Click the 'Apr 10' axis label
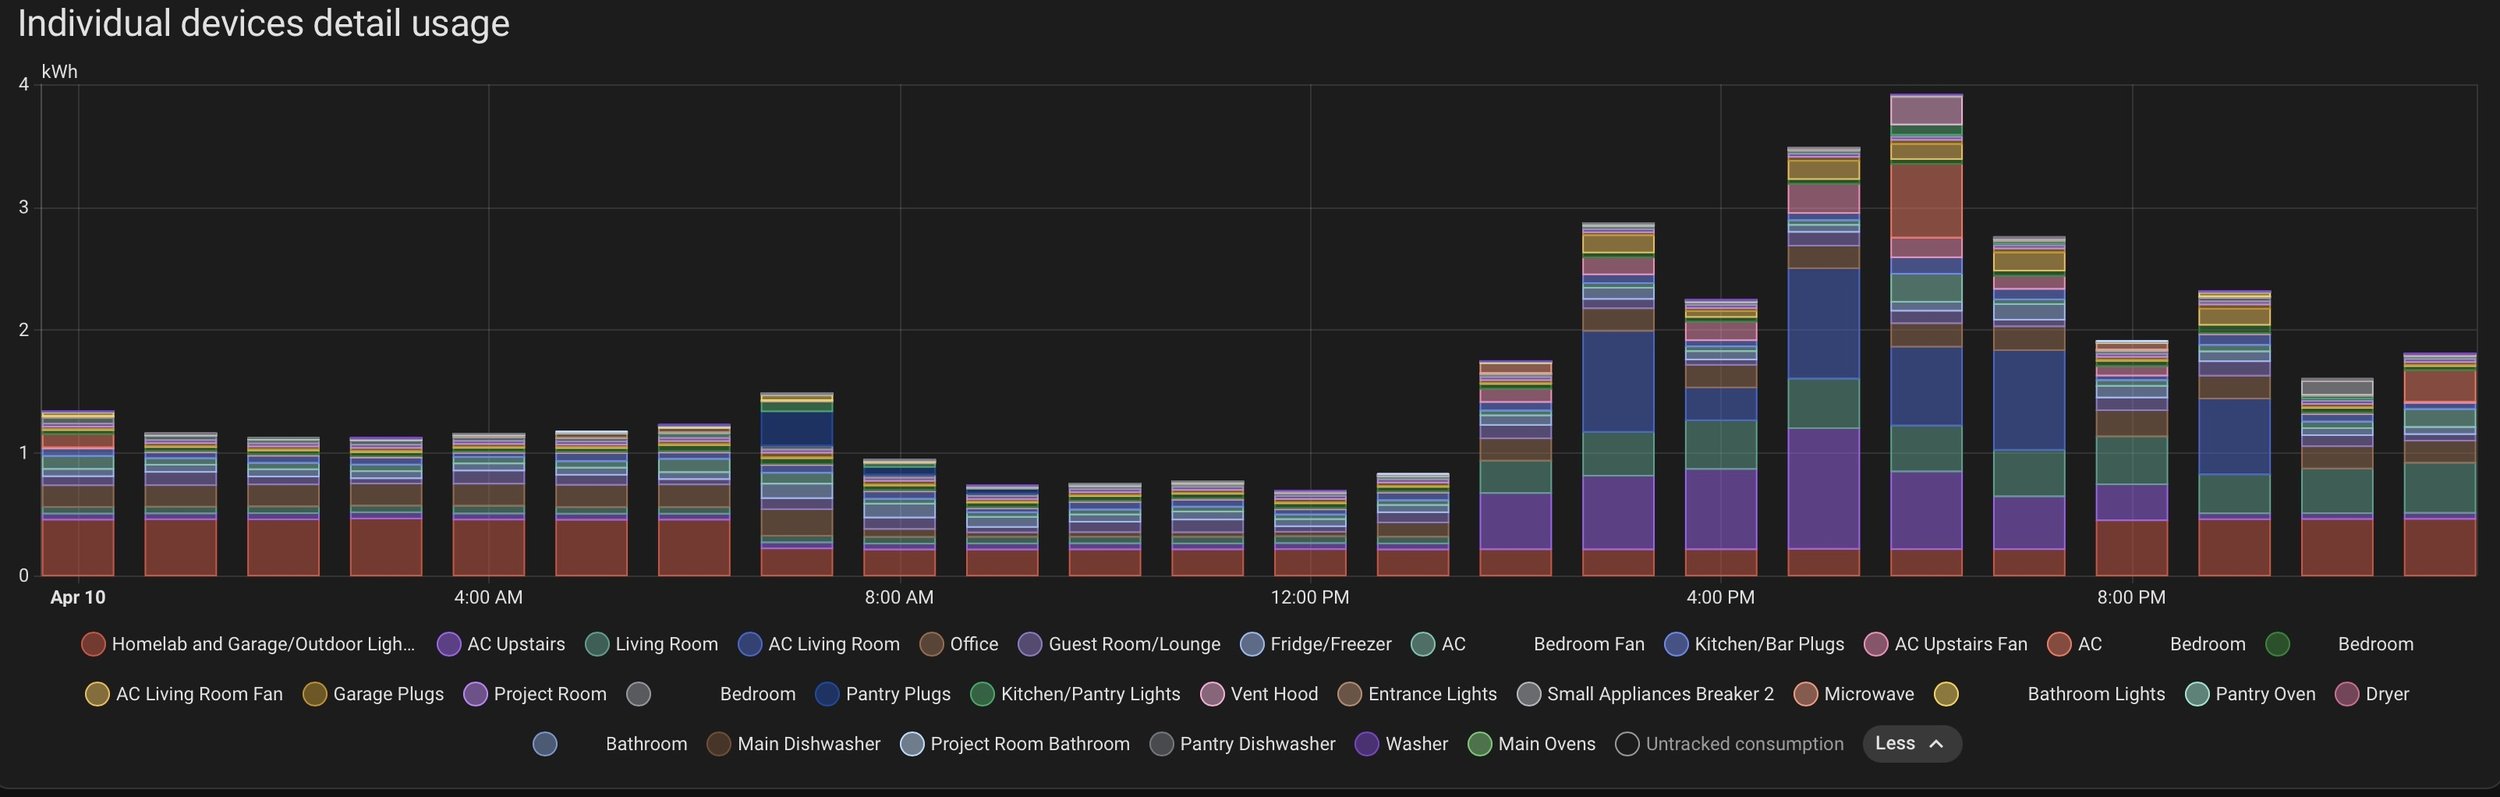2500x797 pixels. (x=78, y=598)
